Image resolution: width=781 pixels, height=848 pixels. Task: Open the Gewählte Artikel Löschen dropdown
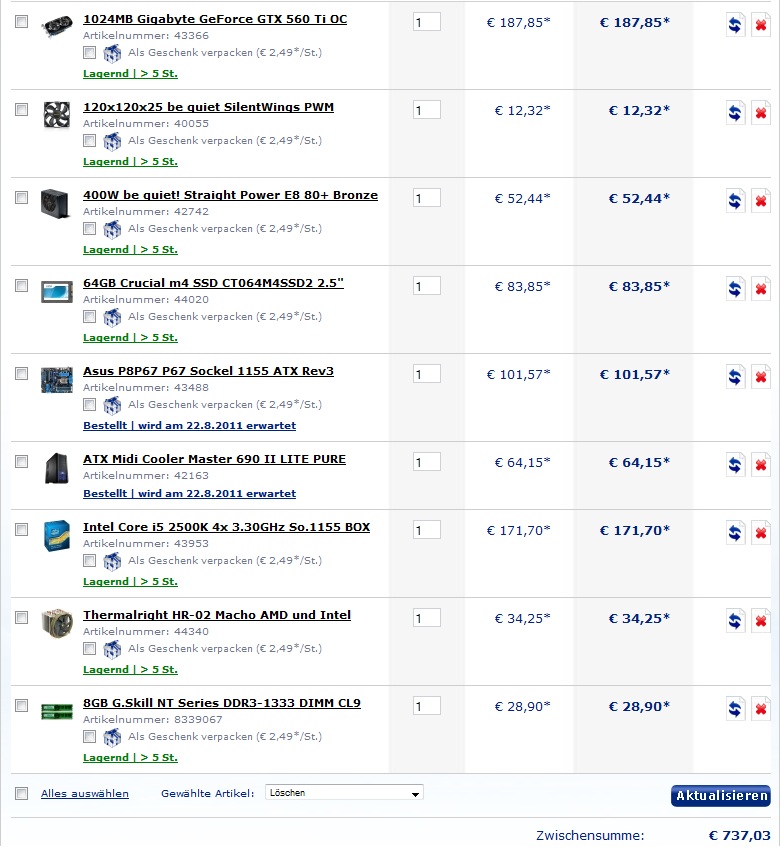pos(344,793)
